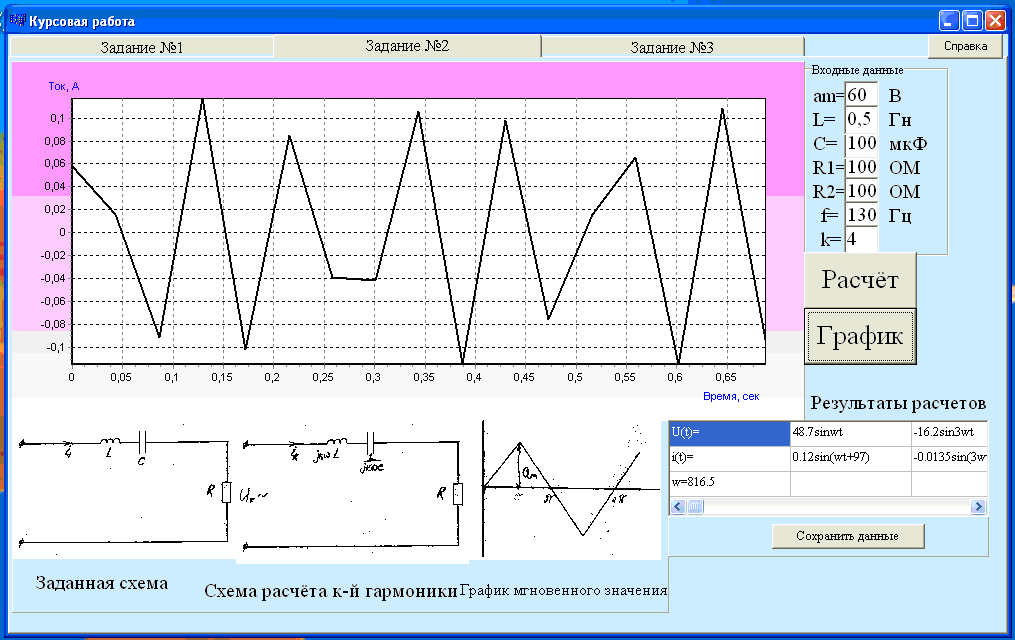This screenshot has width=1015, height=640.
Task: Switch to the Задание №1 tab
Action: tap(141, 47)
